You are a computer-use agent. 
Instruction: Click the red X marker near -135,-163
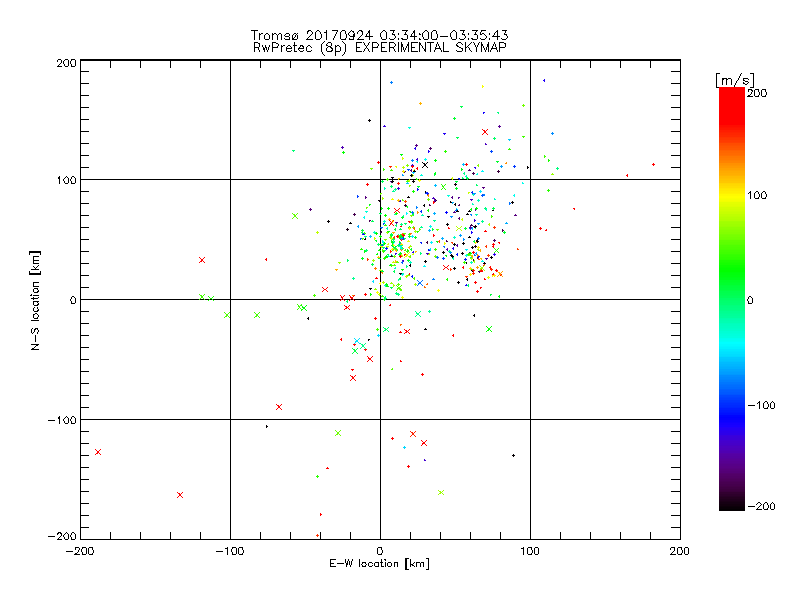[180, 495]
